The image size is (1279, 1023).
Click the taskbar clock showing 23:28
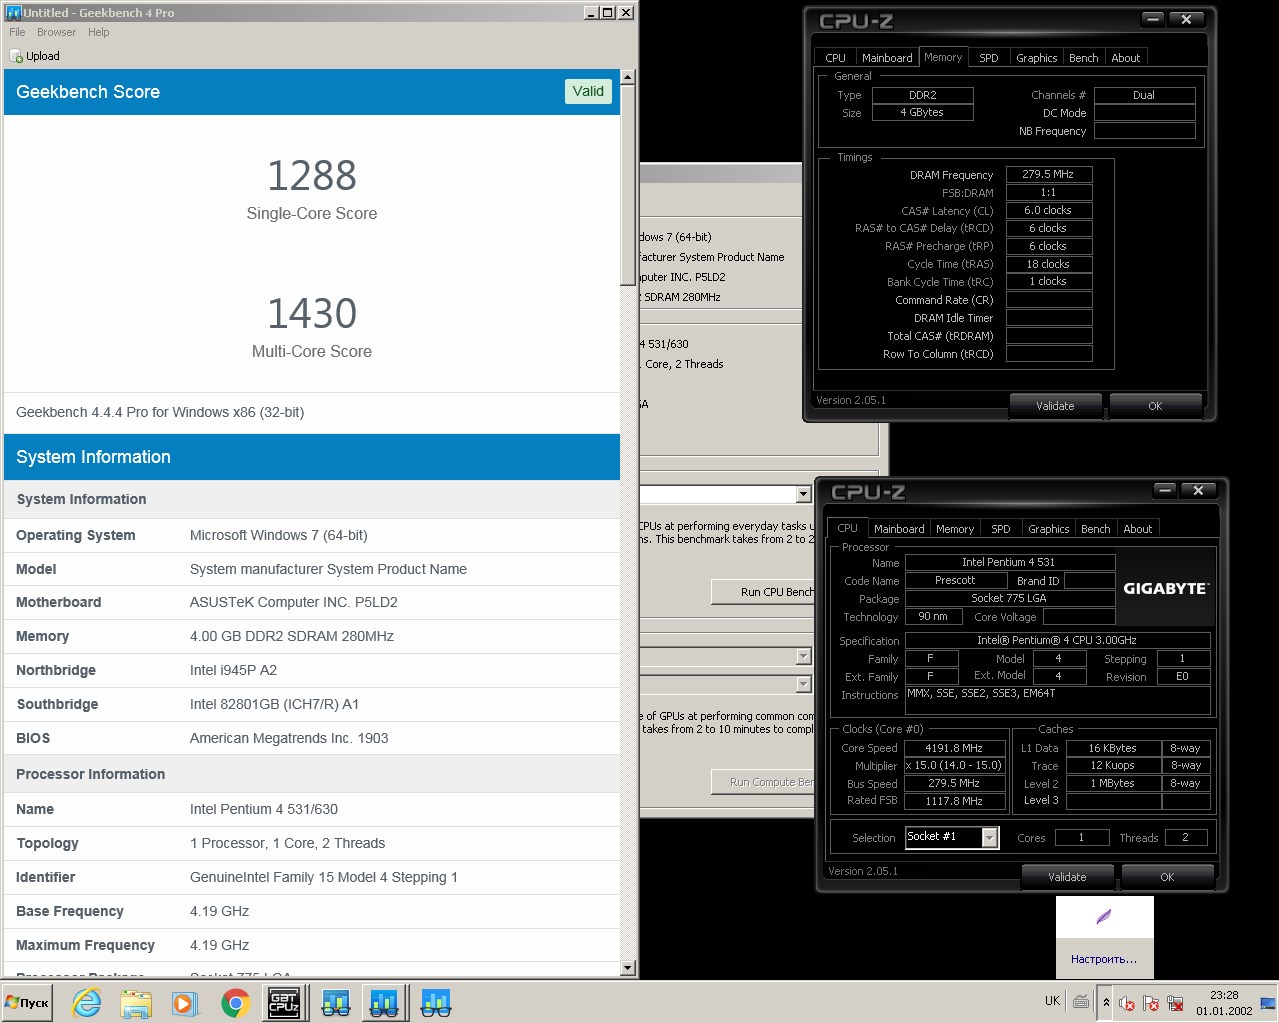tap(1224, 1002)
